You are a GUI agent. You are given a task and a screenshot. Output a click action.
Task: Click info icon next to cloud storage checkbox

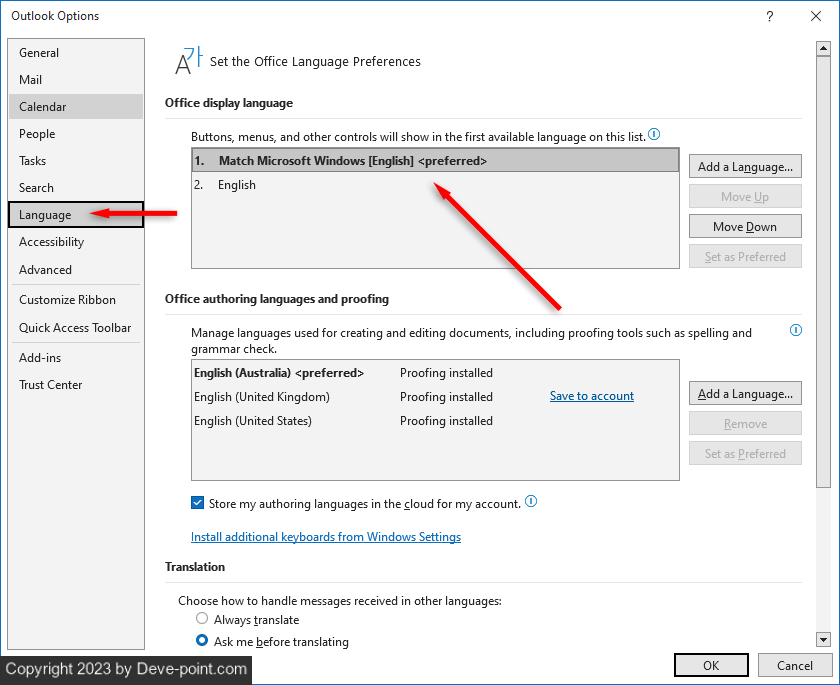point(531,502)
